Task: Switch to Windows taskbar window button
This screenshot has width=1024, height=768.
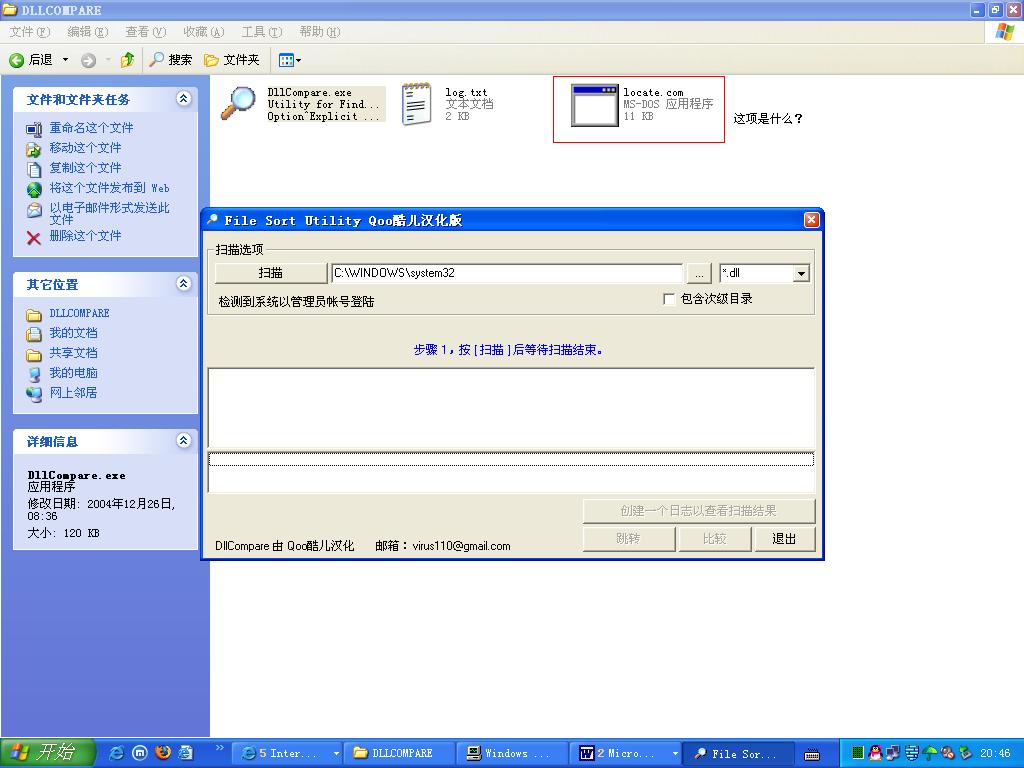Action: (513, 754)
